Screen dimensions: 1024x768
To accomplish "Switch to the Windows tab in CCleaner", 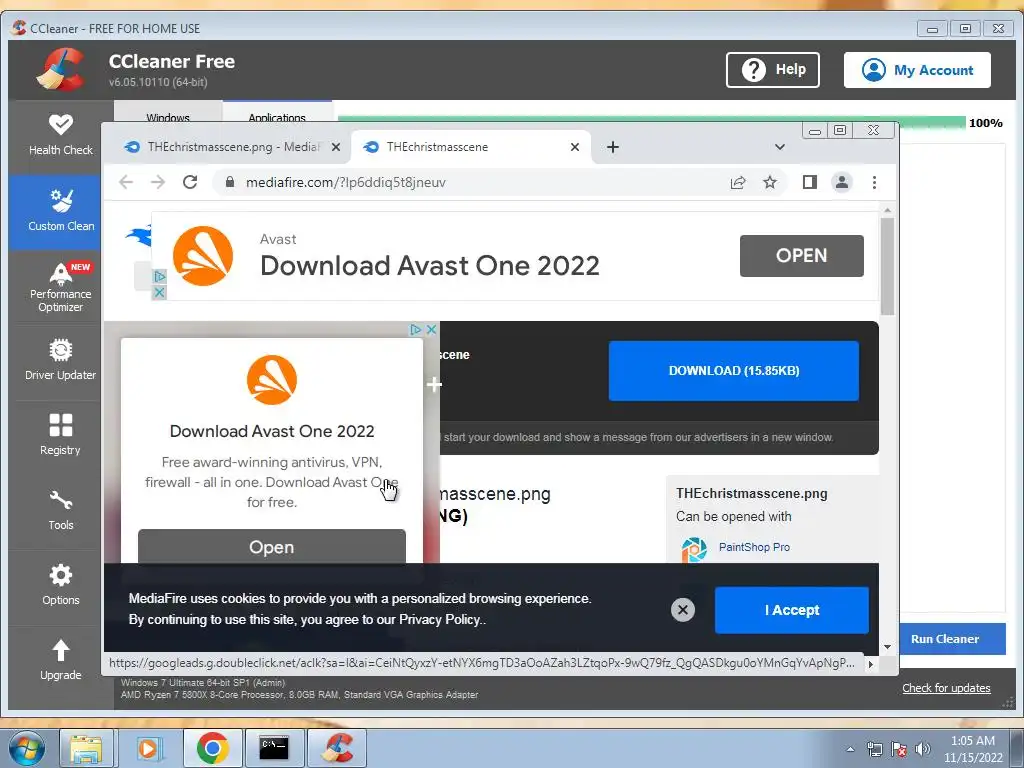I will pyautogui.click(x=168, y=112).
